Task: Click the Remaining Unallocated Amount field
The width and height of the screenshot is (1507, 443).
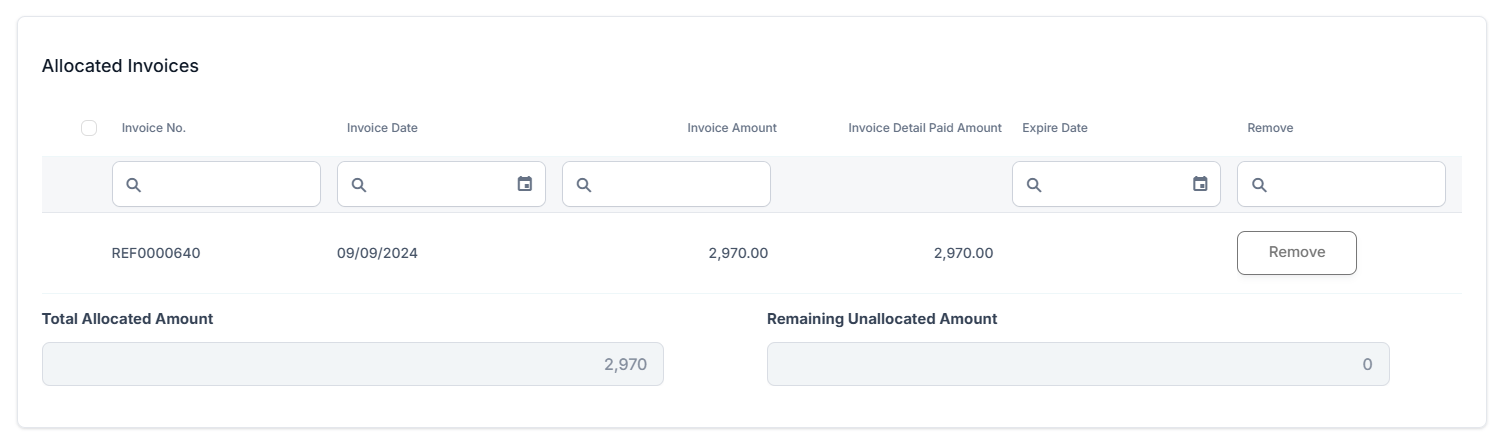Action: point(1077,364)
